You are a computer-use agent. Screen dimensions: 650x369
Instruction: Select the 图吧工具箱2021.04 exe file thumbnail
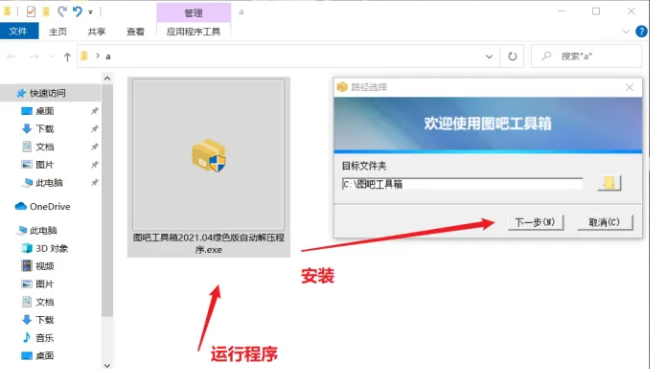(209, 167)
